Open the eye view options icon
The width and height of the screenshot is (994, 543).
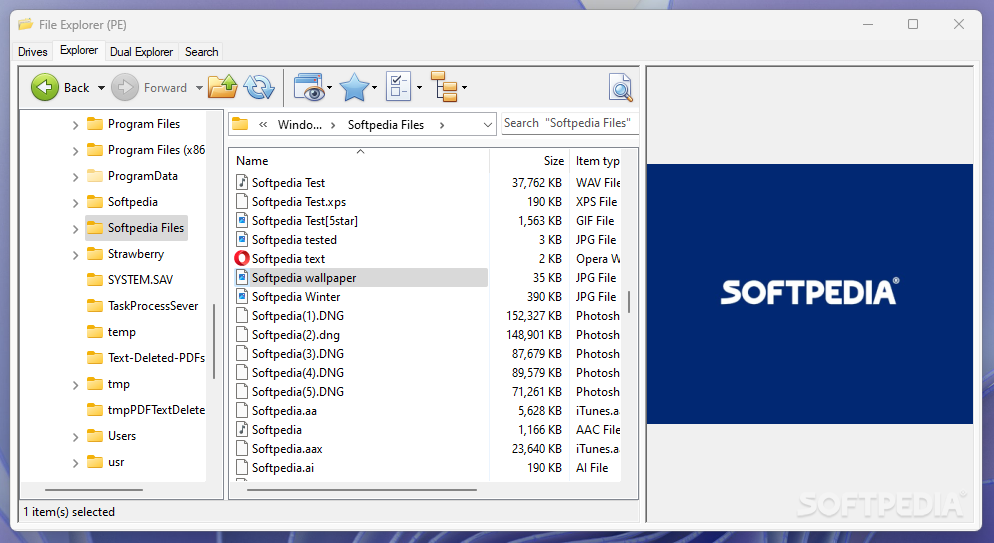click(x=309, y=87)
